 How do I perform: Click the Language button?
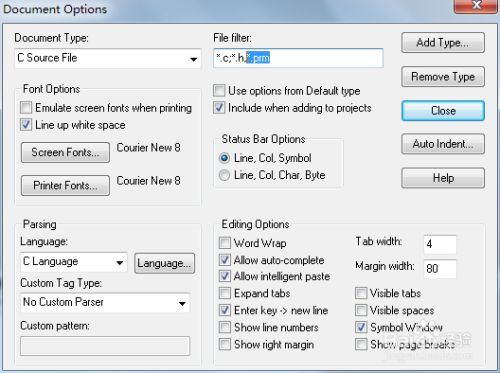click(x=164, y=263)
